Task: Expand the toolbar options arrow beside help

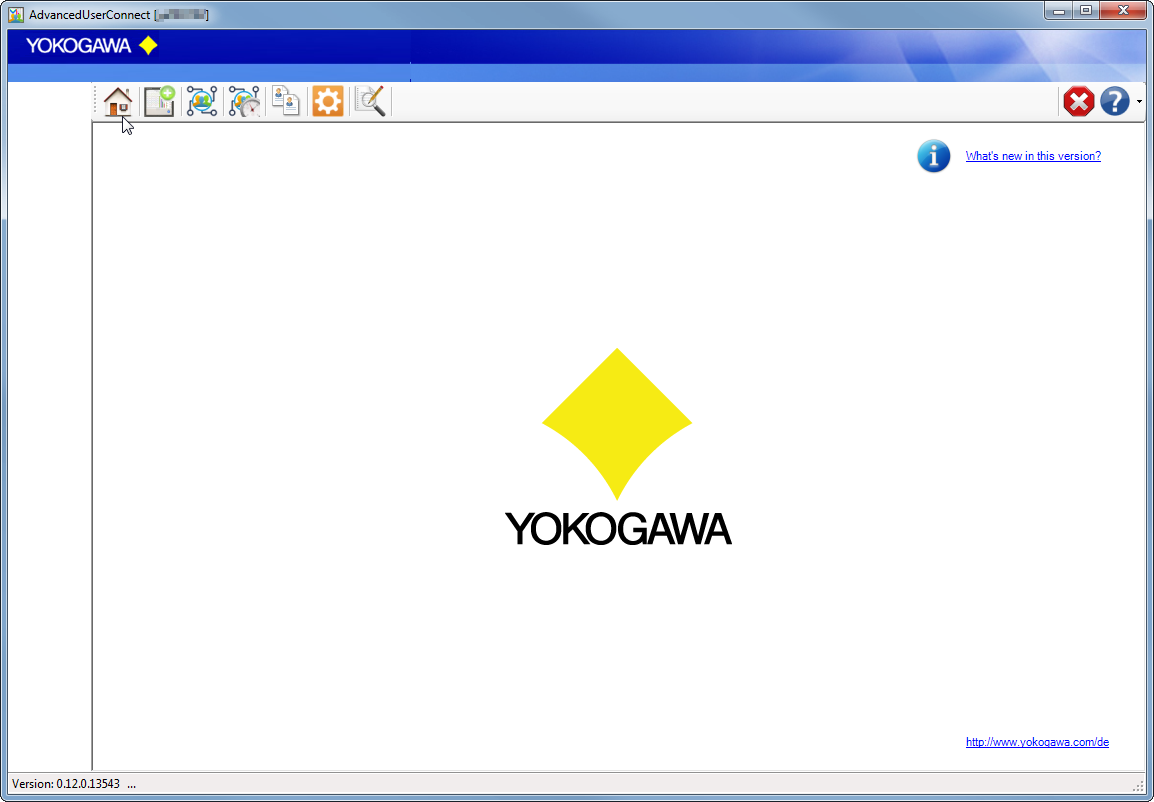Action: point(1139,102)
